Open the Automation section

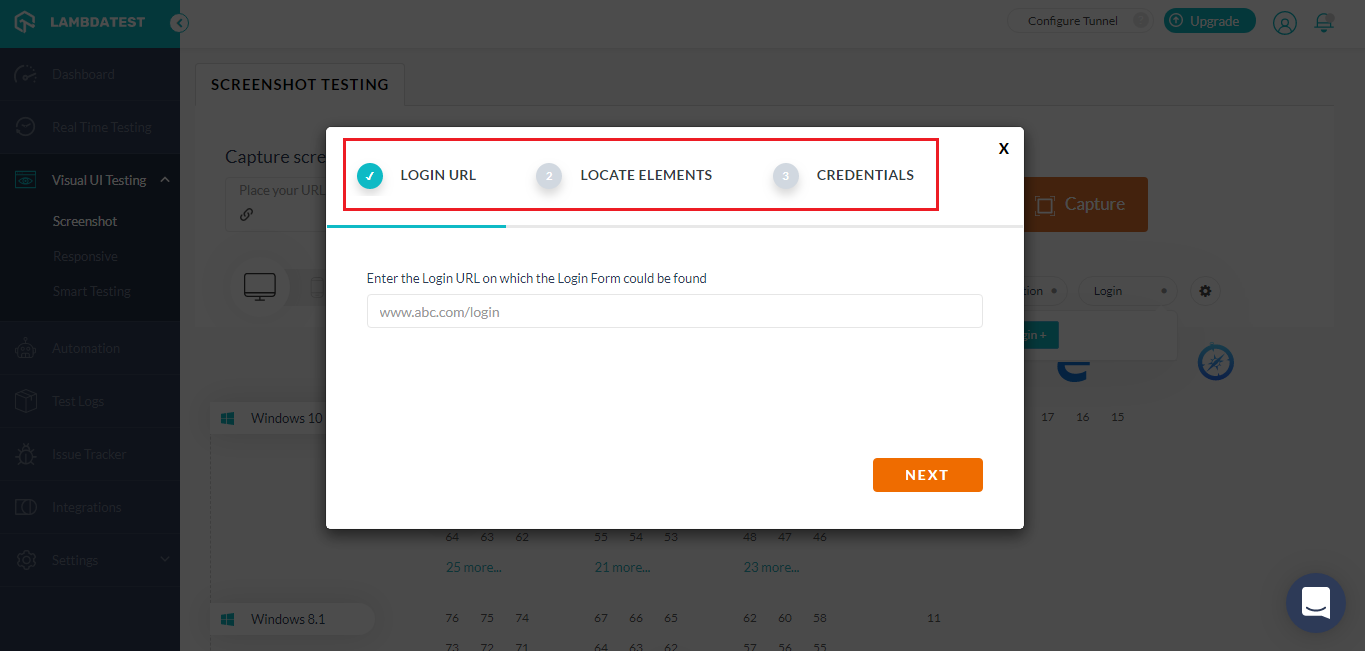click(x=87, y=348)
